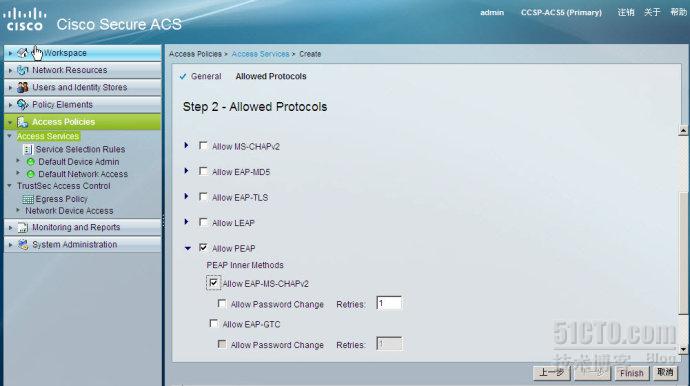
Task: Open Egress Policy item
Action: click(62, 199)
